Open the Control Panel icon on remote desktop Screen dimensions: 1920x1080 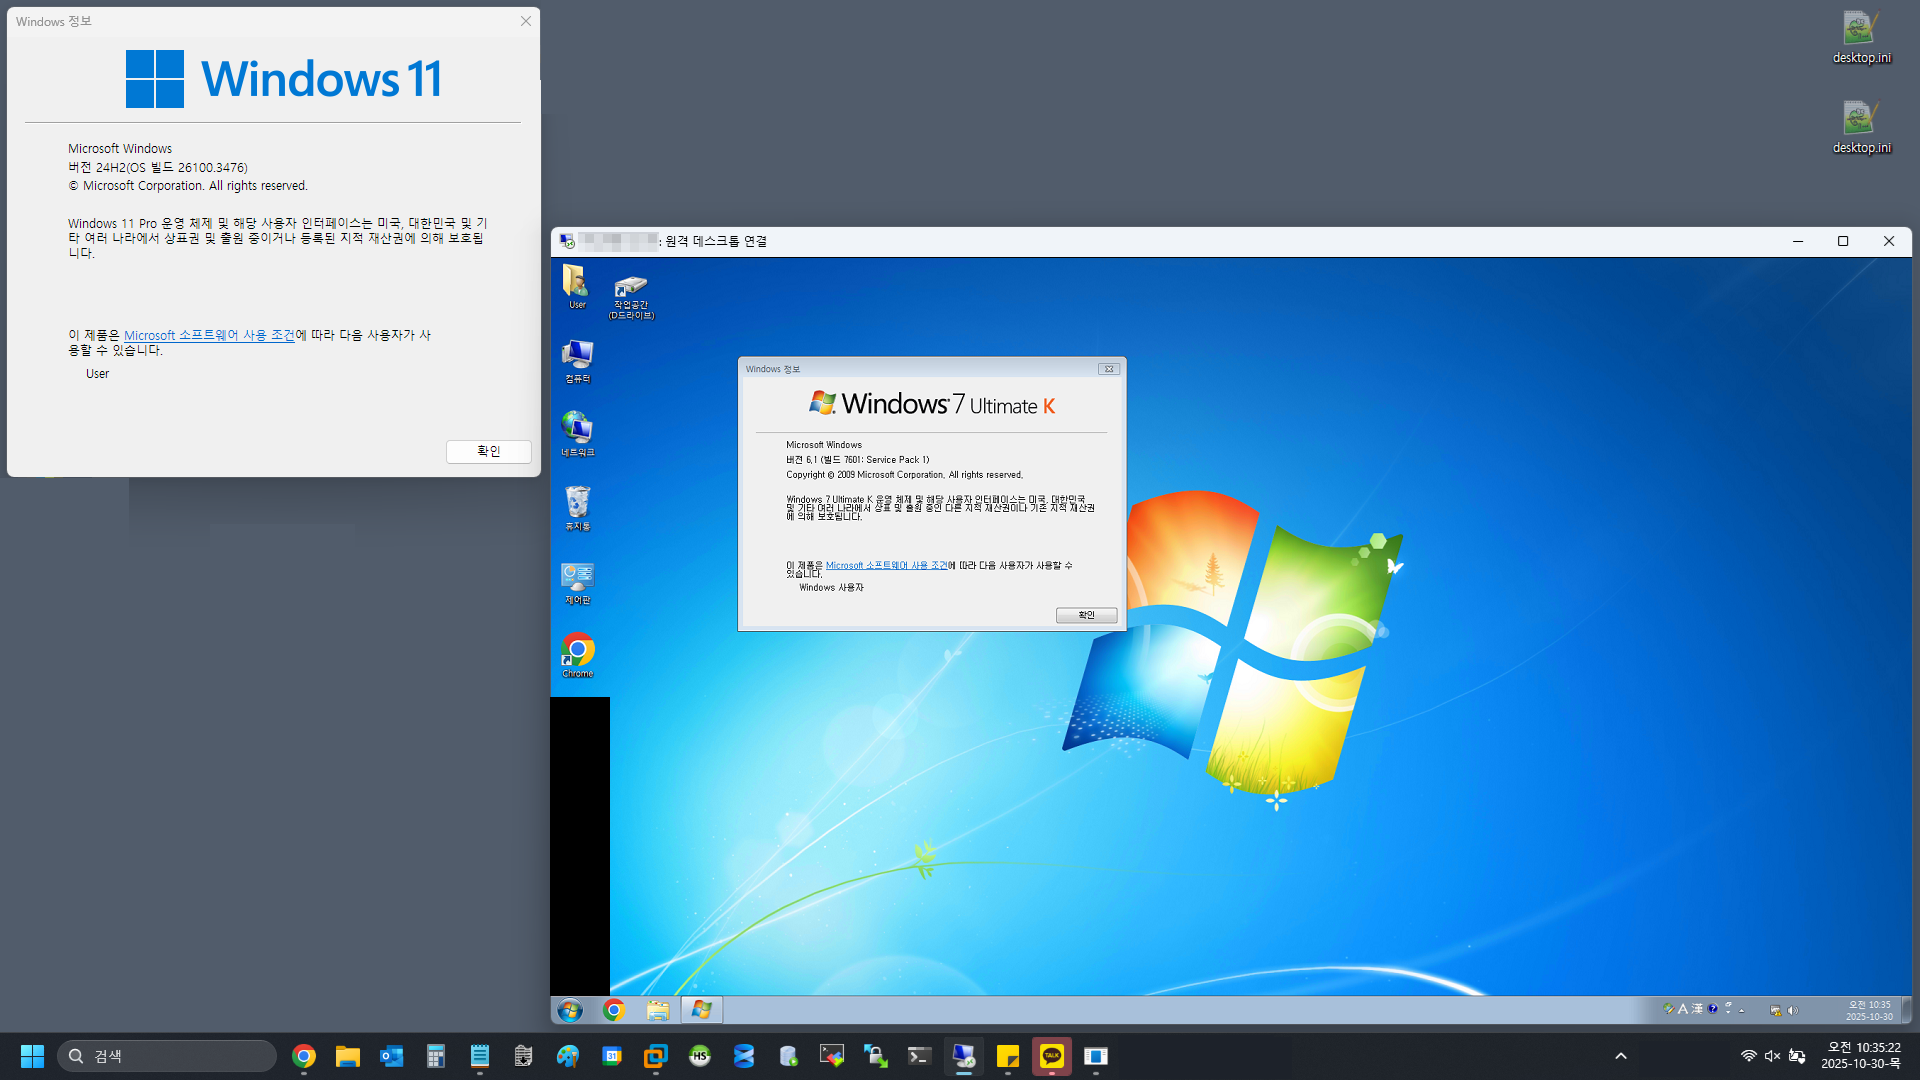(577, 578)
